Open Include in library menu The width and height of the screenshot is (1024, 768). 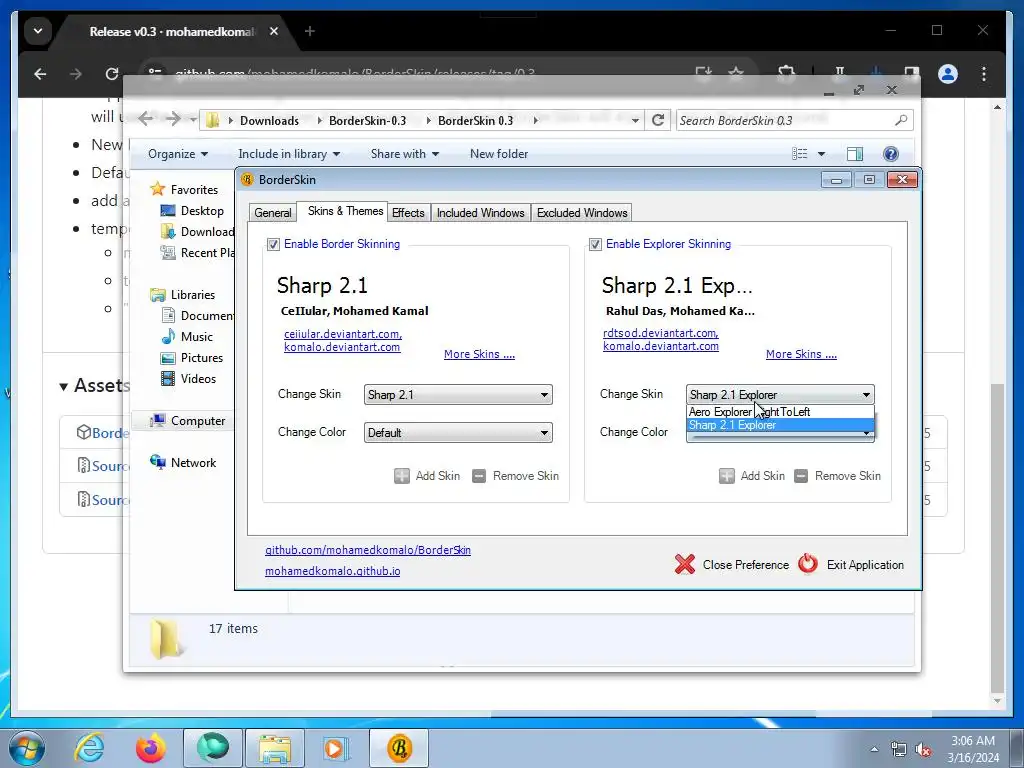point(289,154)
